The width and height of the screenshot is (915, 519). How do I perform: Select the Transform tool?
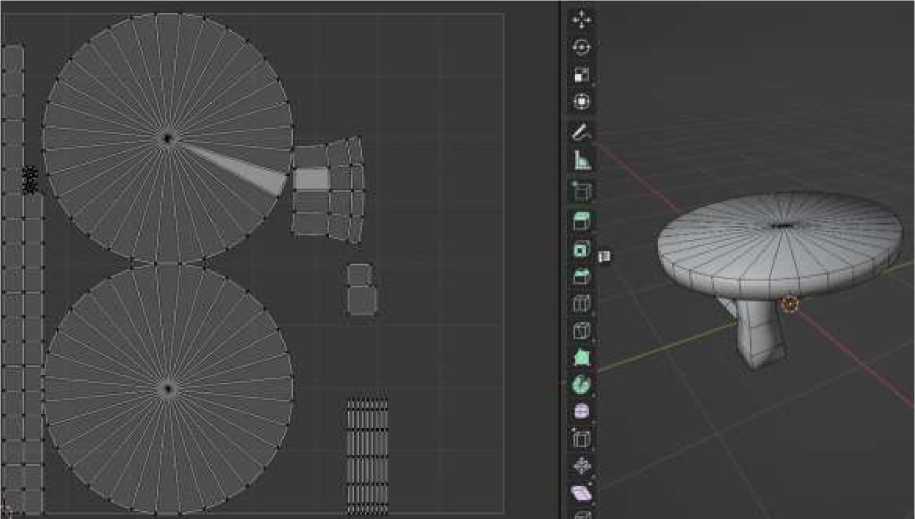pyautogui.click(x=581, y=101)
